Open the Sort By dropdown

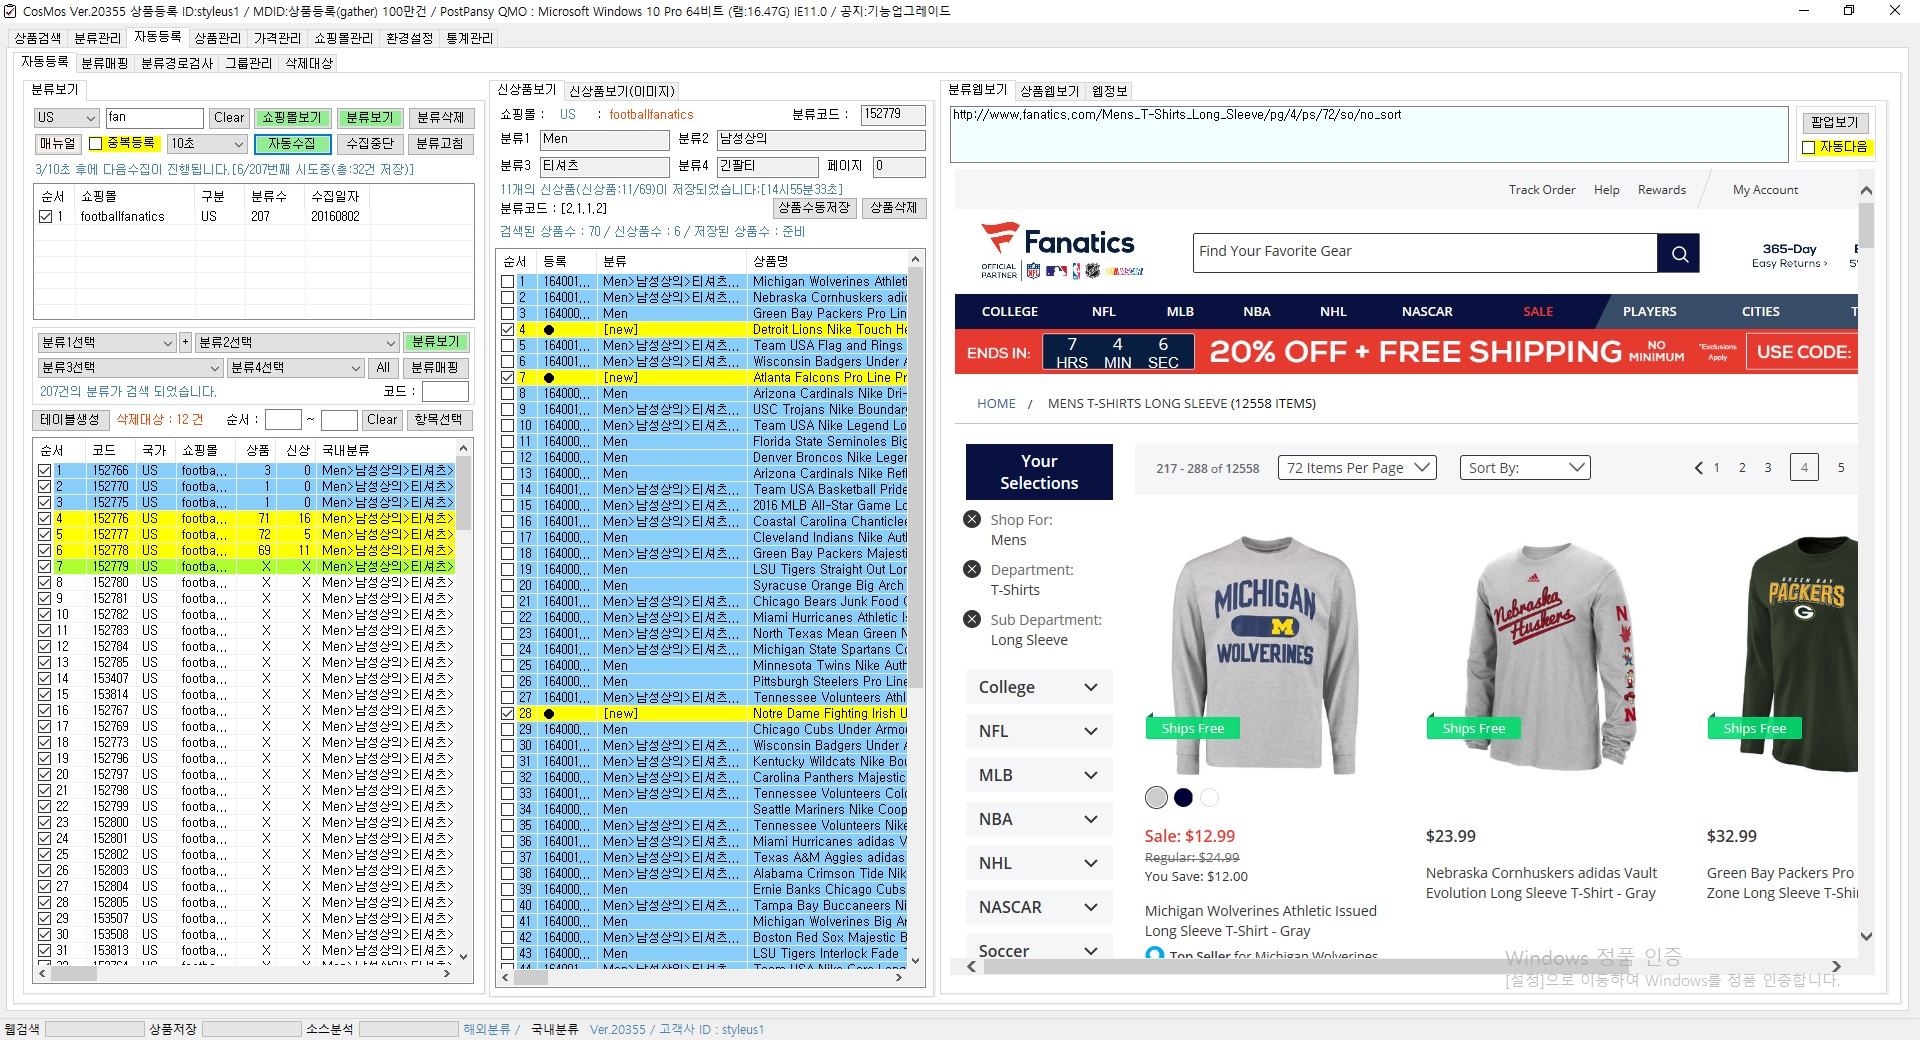pos(1524,468)
